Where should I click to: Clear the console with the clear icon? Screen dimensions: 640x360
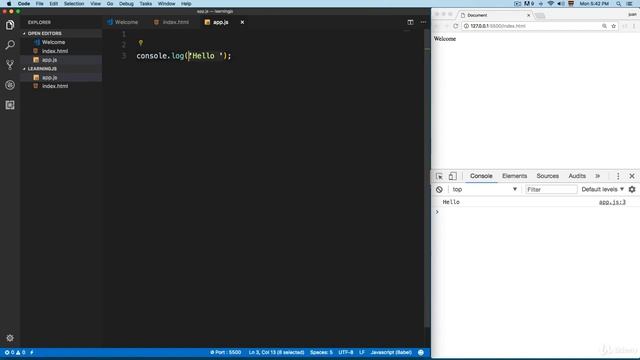439,189
